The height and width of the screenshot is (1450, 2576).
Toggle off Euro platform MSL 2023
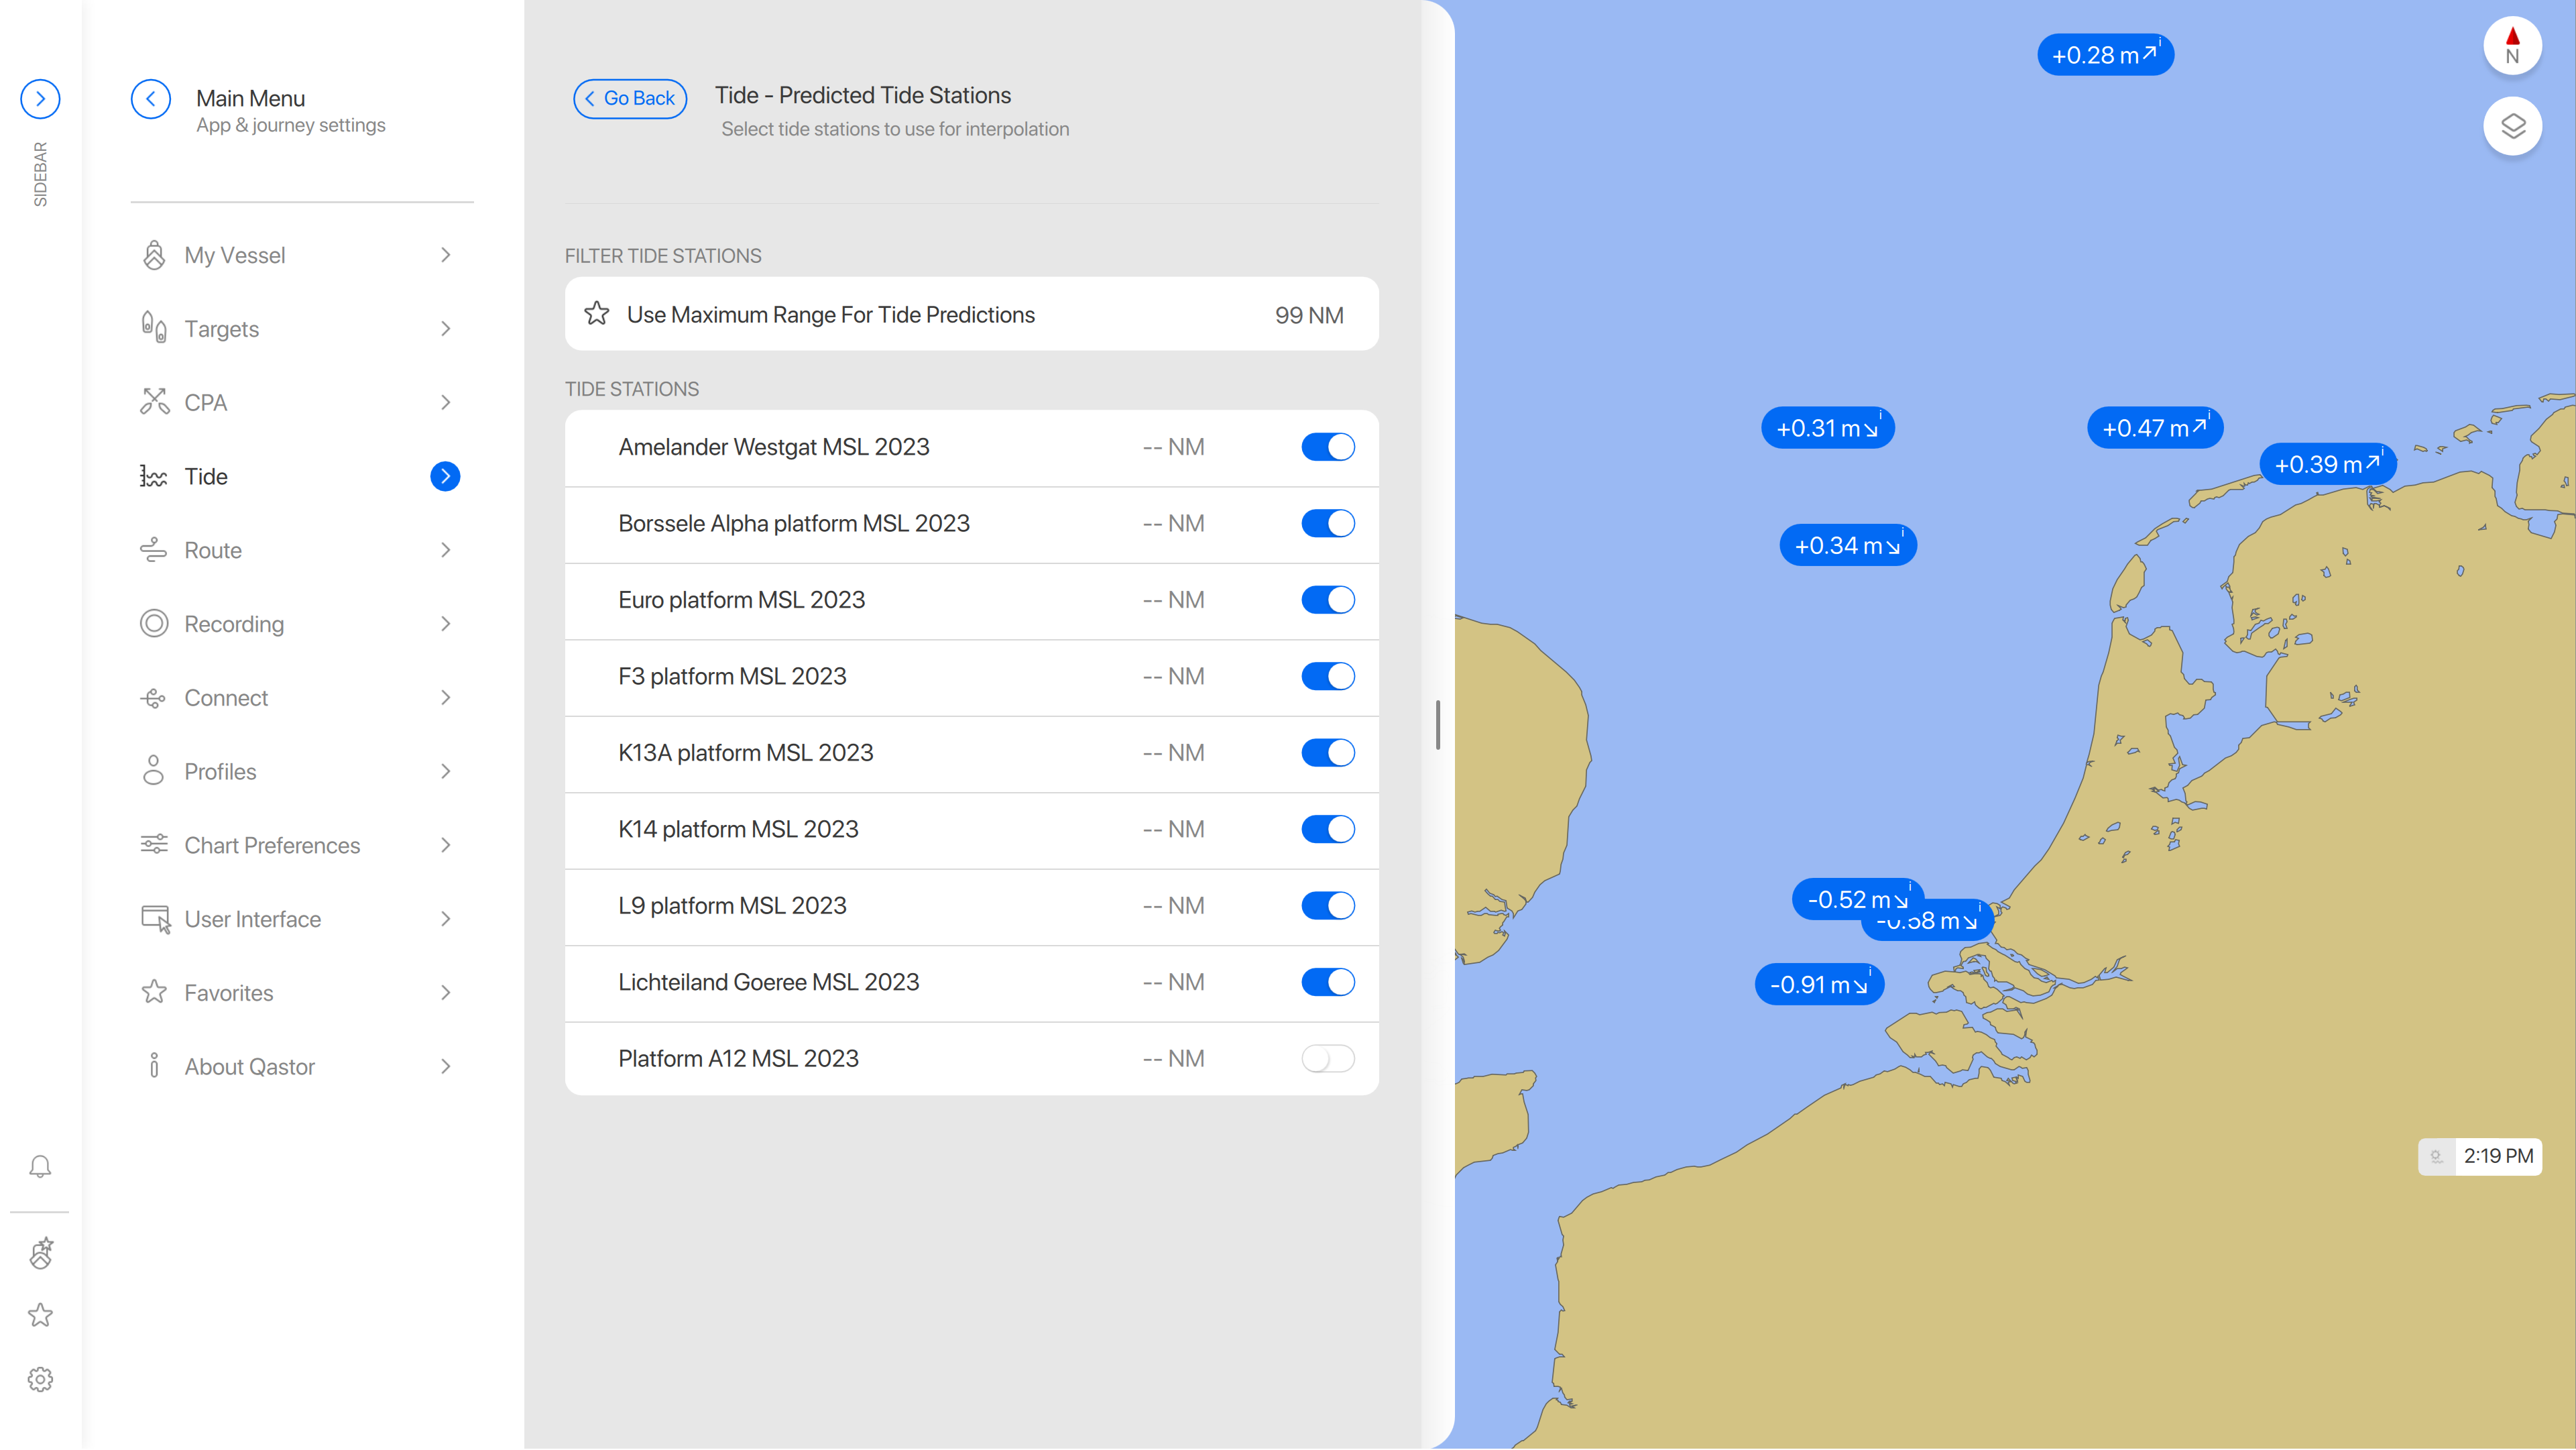[1327, 600]
